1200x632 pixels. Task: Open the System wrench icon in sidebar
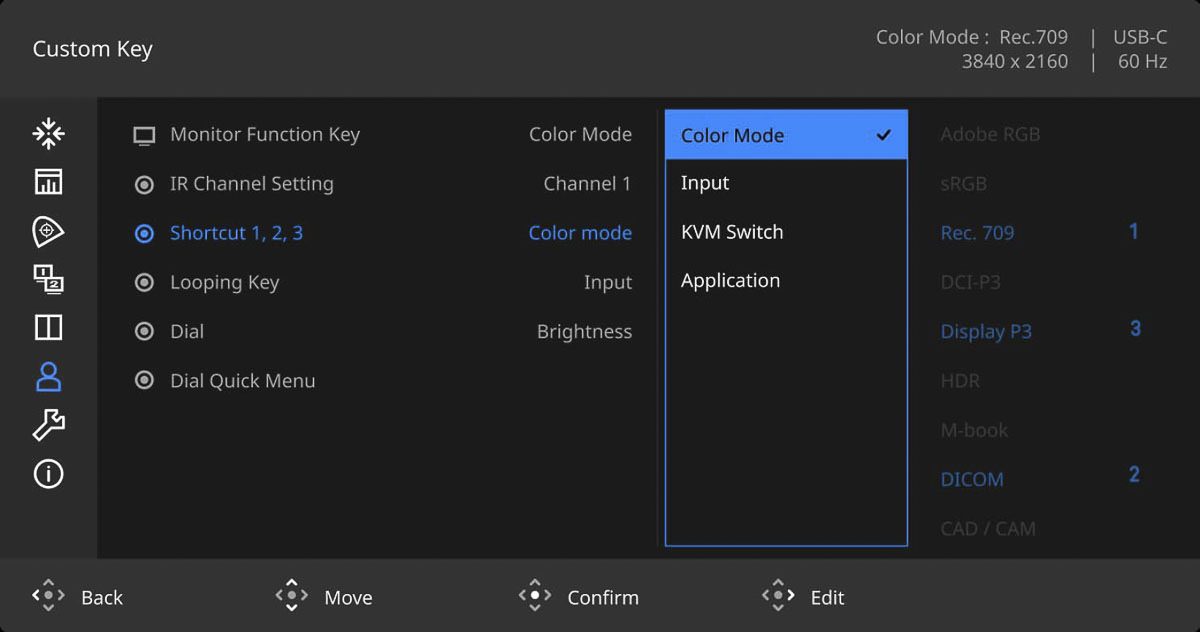(48, 425)
